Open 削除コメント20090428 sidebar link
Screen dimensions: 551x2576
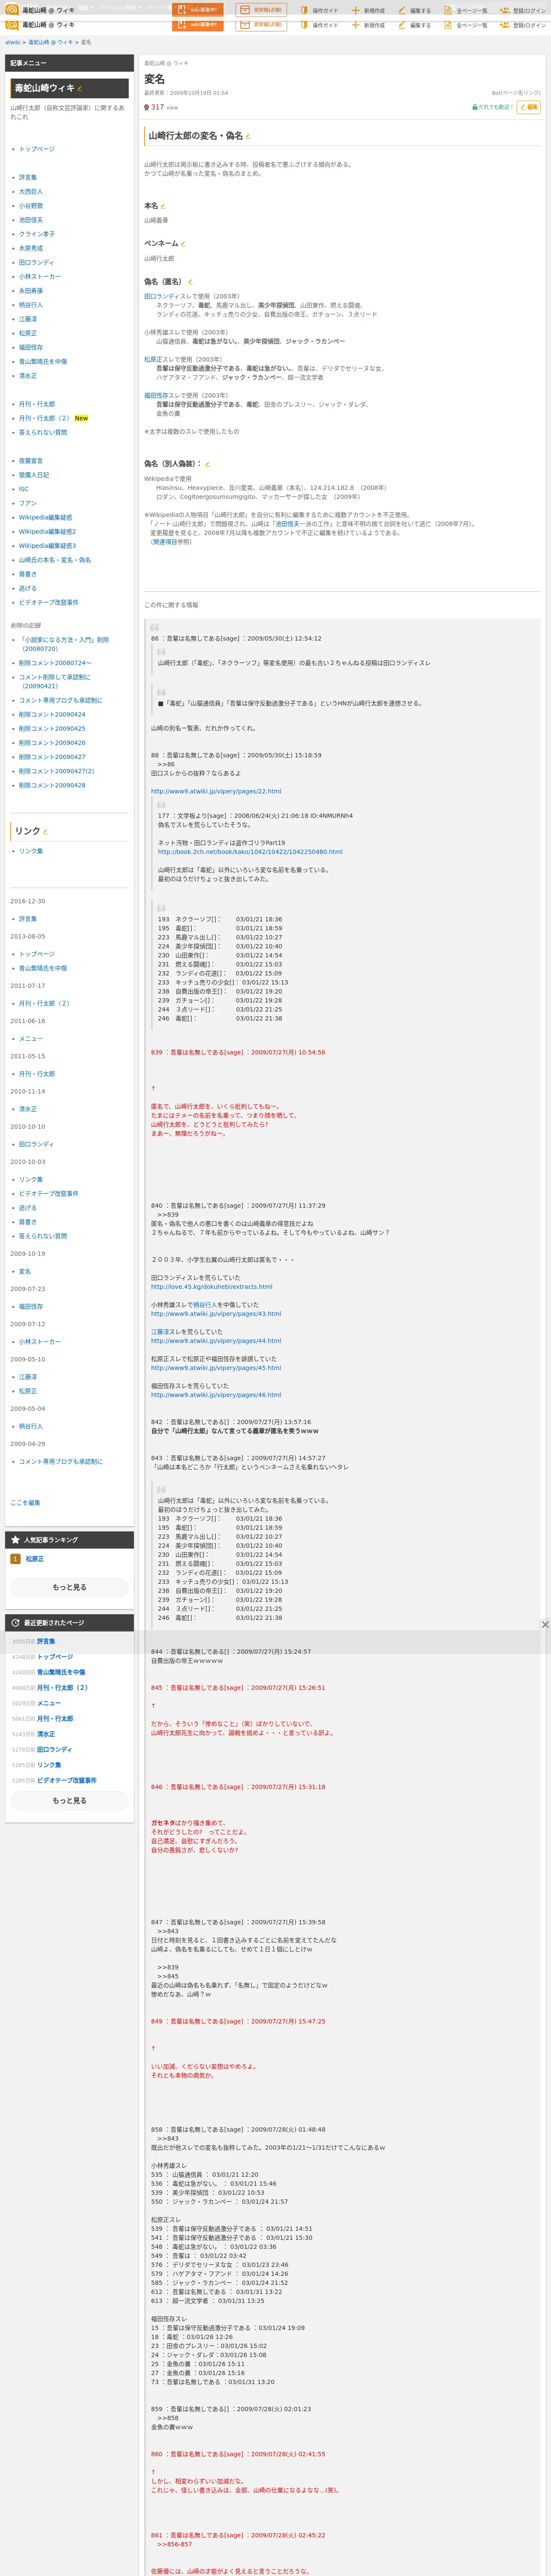click(52, 785)
